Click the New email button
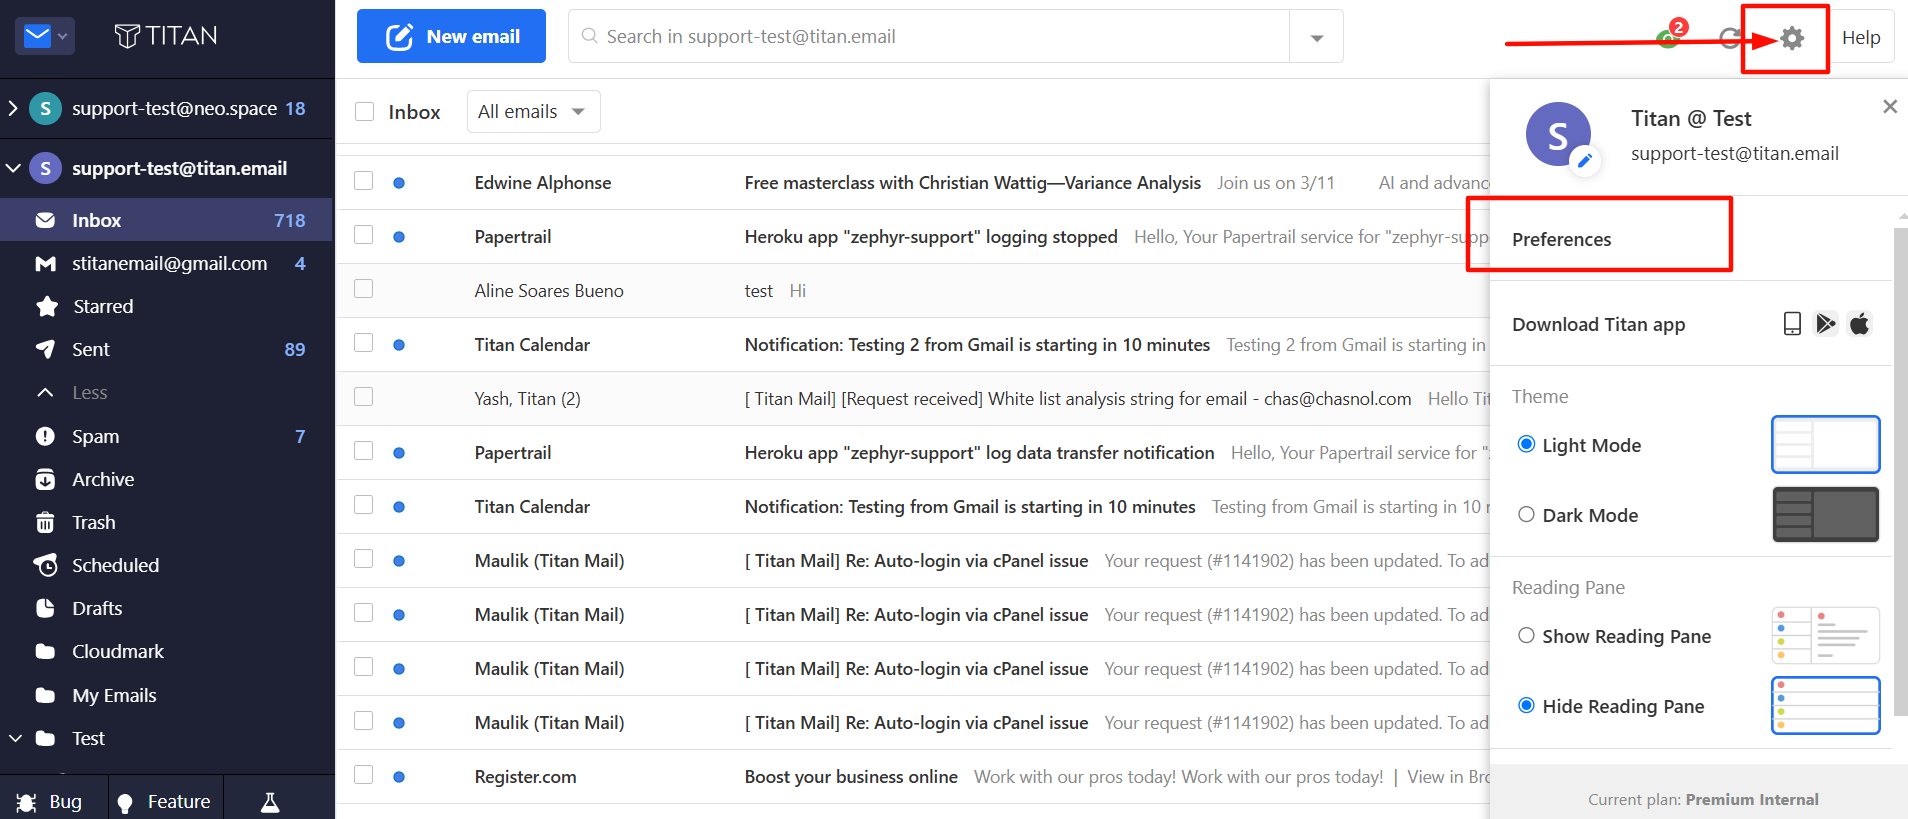 click(451, 36)
